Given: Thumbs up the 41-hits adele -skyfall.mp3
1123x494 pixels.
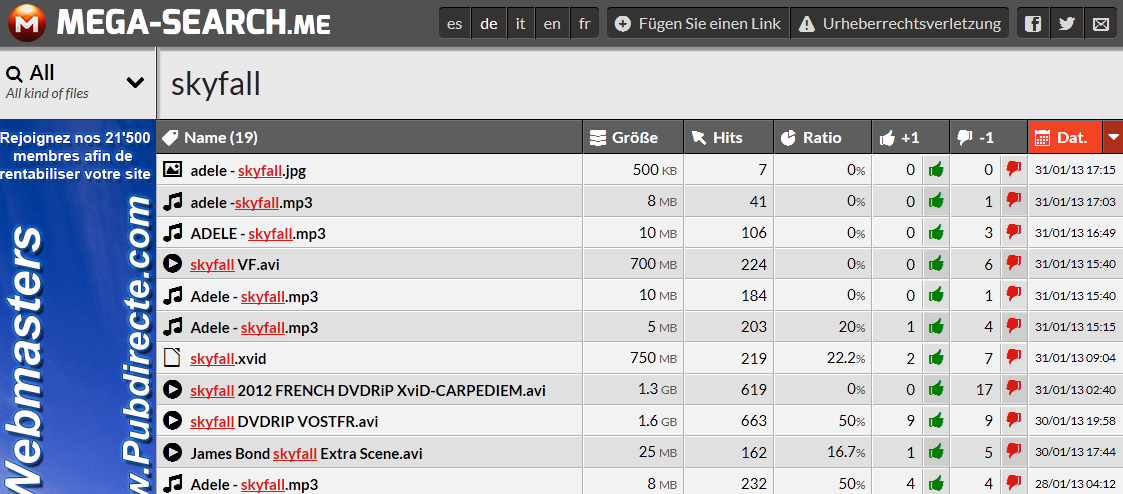Looking at the screenshot, I should [935, 201].
